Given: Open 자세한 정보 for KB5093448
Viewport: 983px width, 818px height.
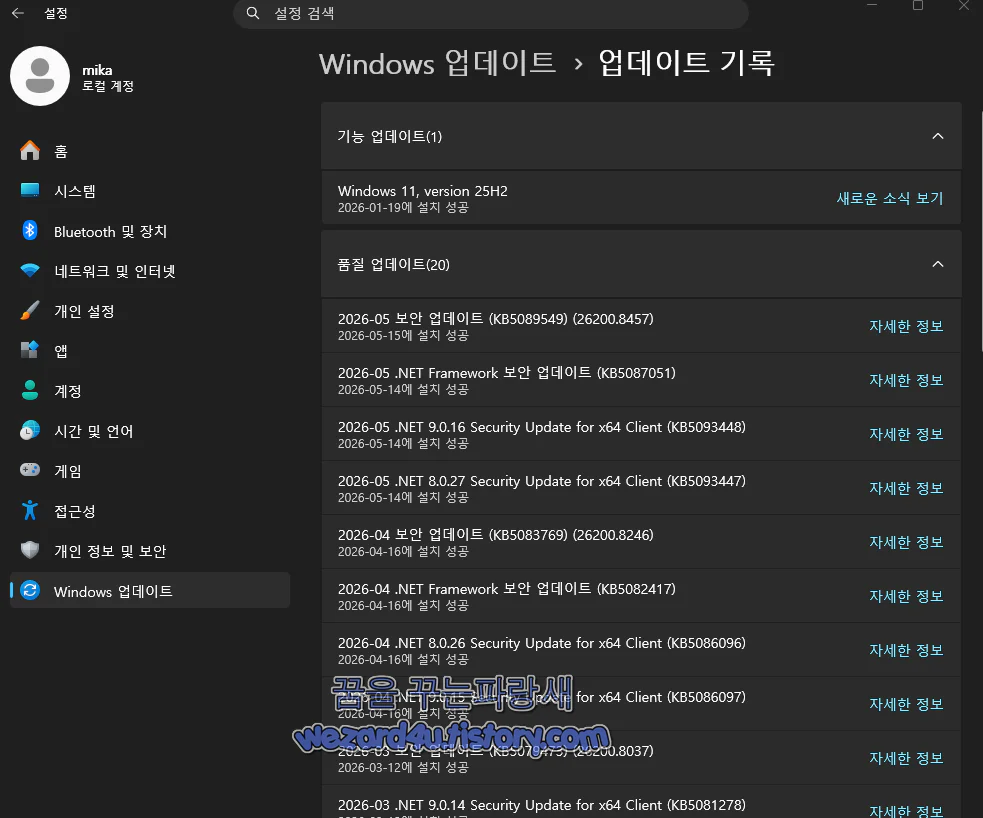Looking at the screenshot, I should click(x=906, y=434).
